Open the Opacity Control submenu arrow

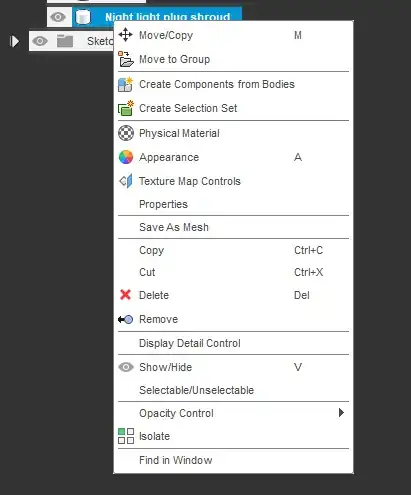coord(341,413)
